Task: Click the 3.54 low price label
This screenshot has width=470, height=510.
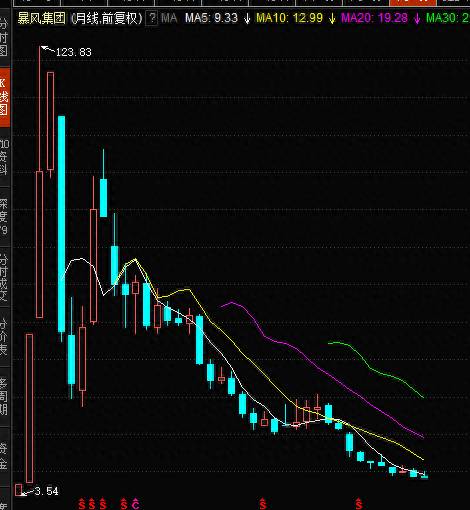Action: coord(46,491)
